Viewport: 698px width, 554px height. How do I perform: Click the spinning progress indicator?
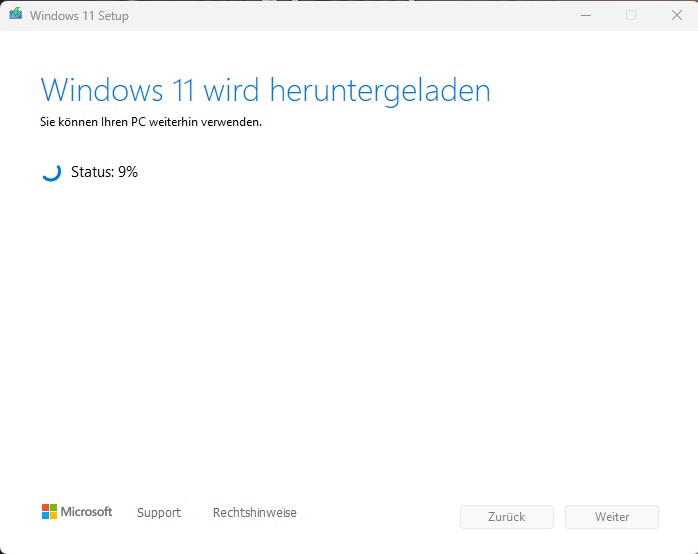51,172
